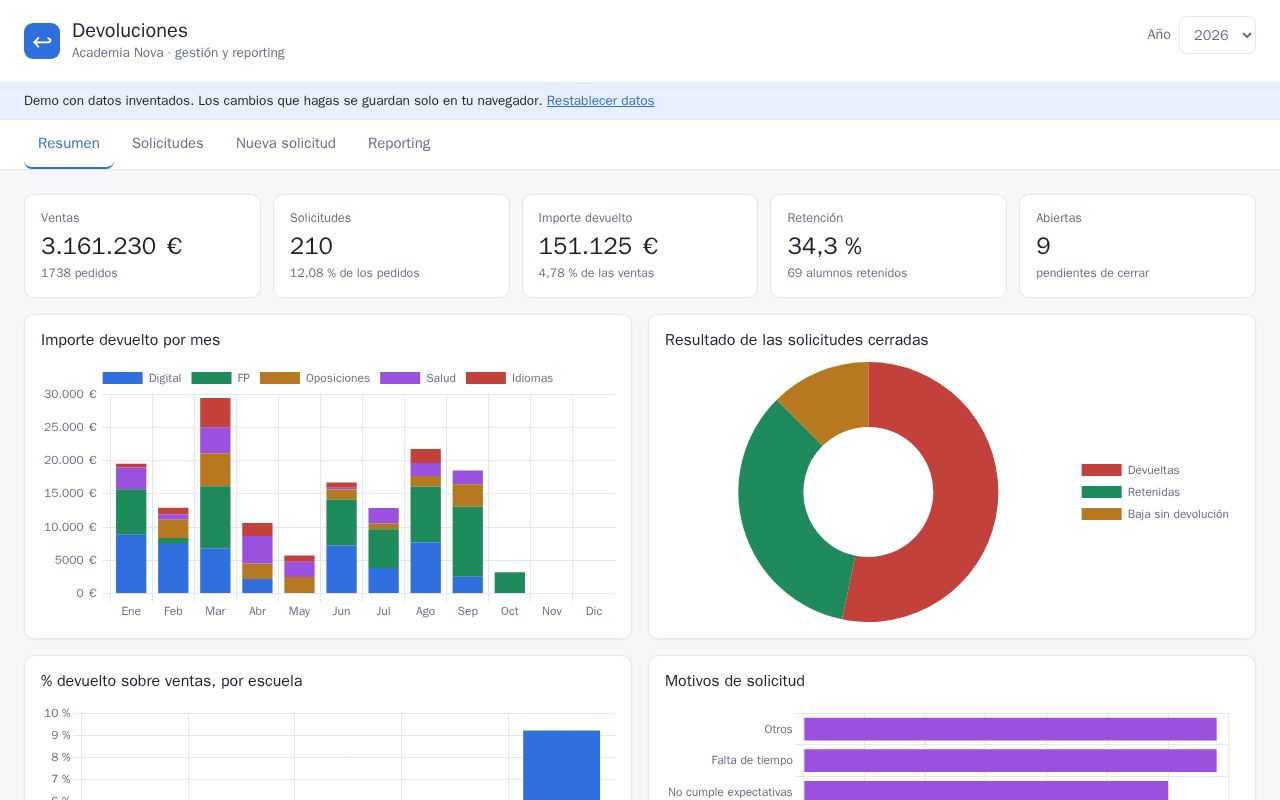Image resolution: width=1280 pixels, height=800 pixels.
Task: Click the Ago bar in monthly chart
Action: (425, 521)
